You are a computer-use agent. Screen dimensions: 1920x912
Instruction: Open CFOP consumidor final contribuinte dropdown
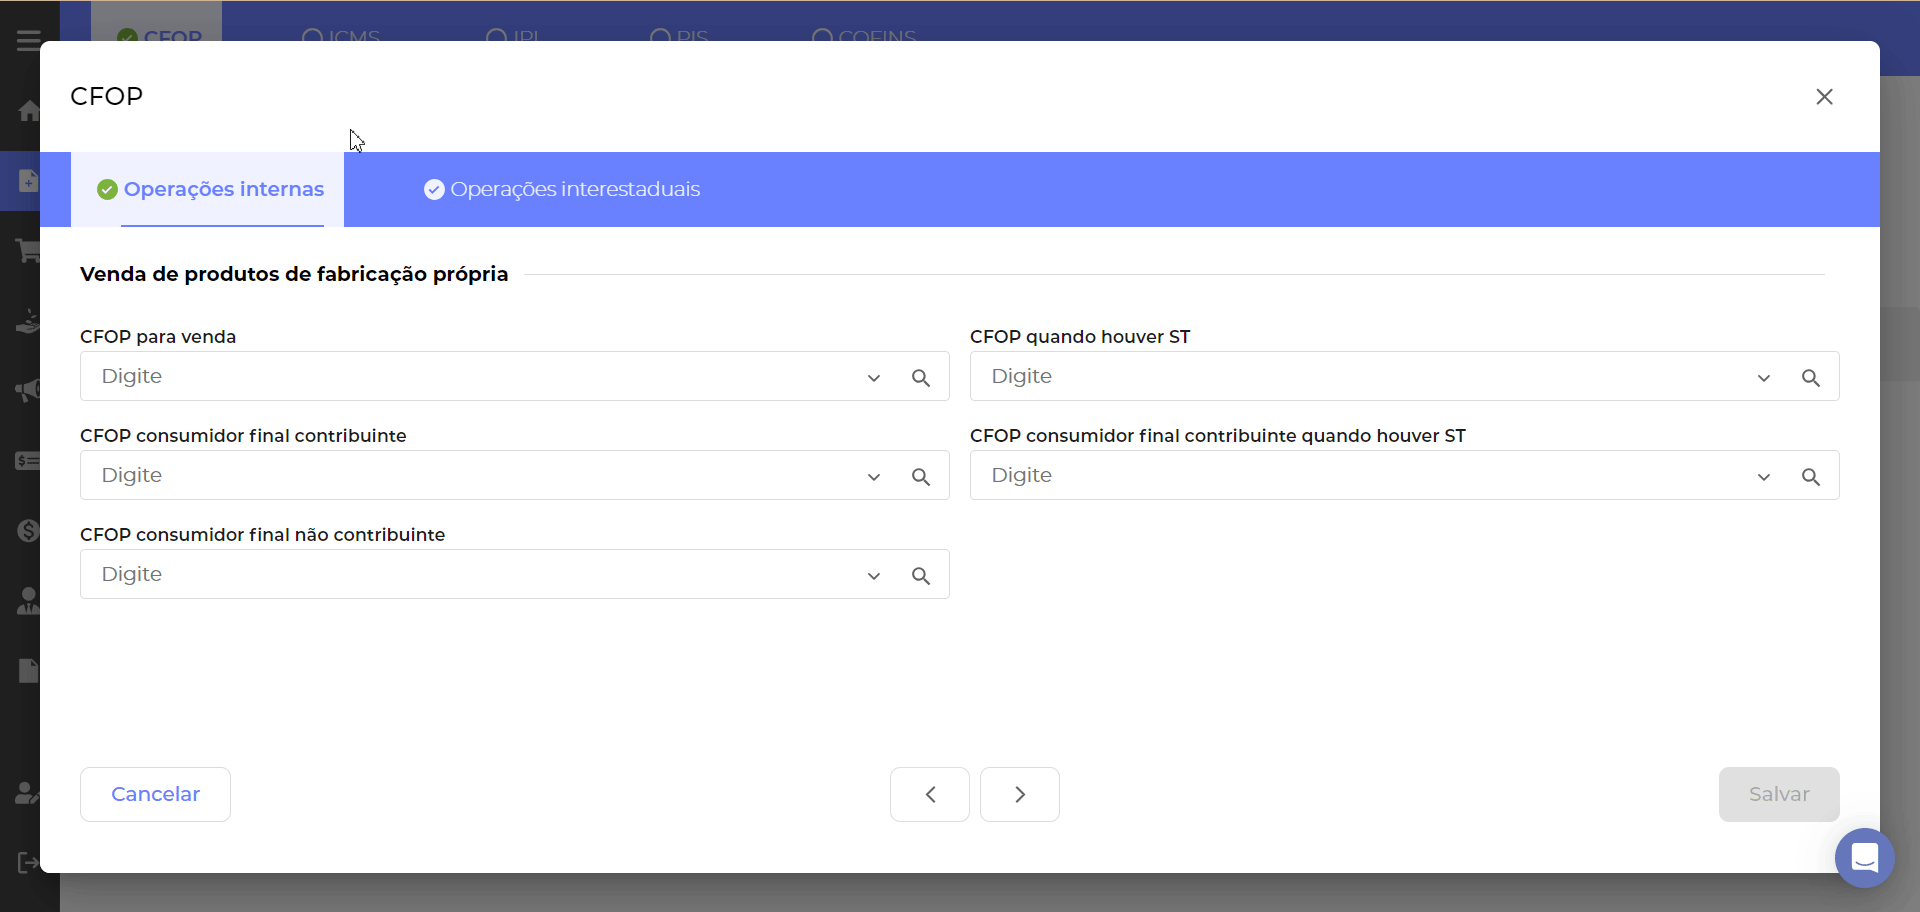click(x=874, y=477)
